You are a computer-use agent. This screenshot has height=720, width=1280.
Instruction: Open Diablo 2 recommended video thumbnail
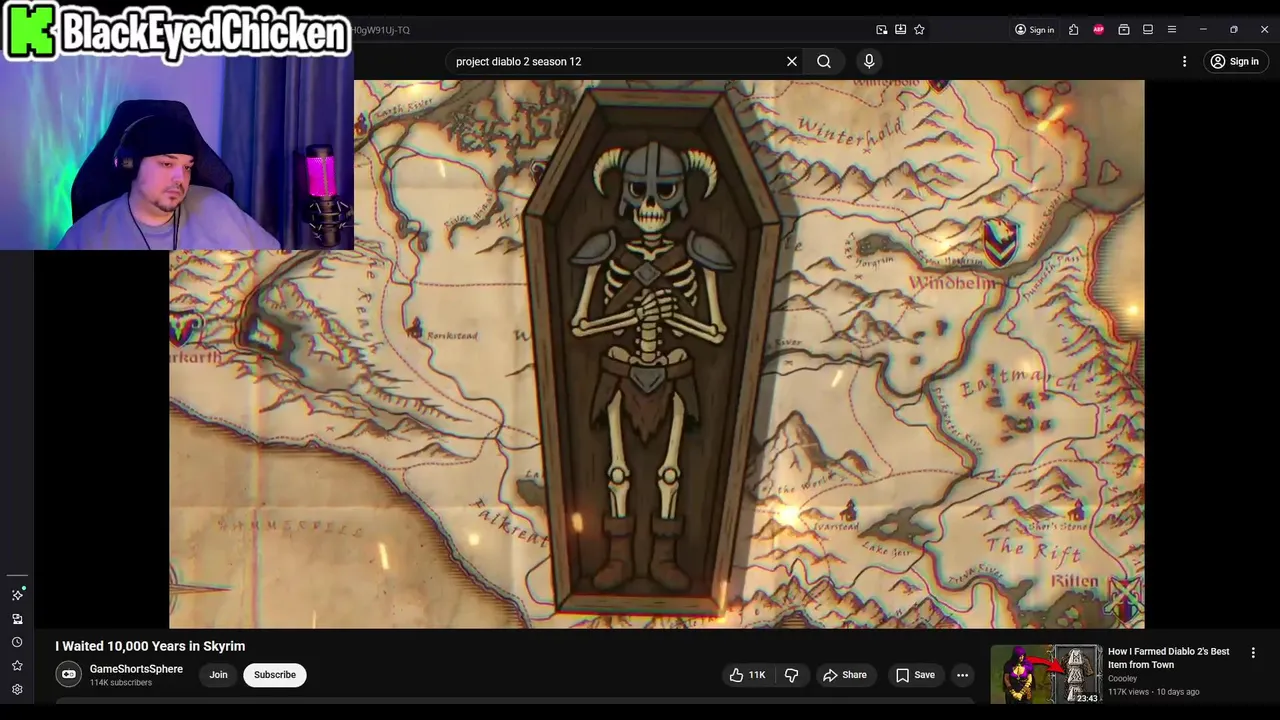[1045, 675]
